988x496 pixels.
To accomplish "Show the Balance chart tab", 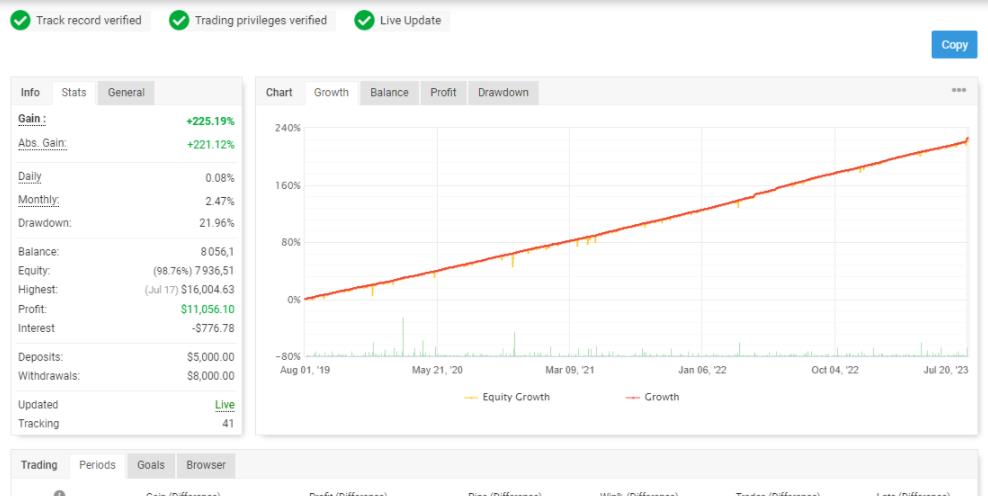I will pyautogui.click(x=389, y=93).
